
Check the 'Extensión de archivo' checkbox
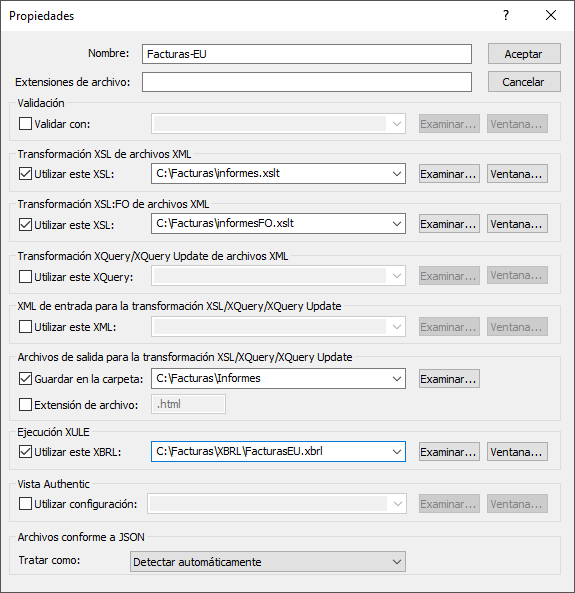(25, 405)
